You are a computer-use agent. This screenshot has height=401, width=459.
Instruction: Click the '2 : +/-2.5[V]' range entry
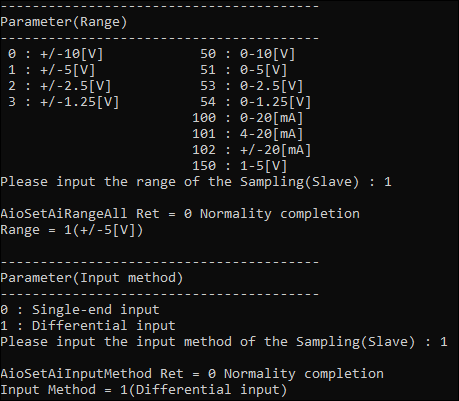(x=60, y=86)
